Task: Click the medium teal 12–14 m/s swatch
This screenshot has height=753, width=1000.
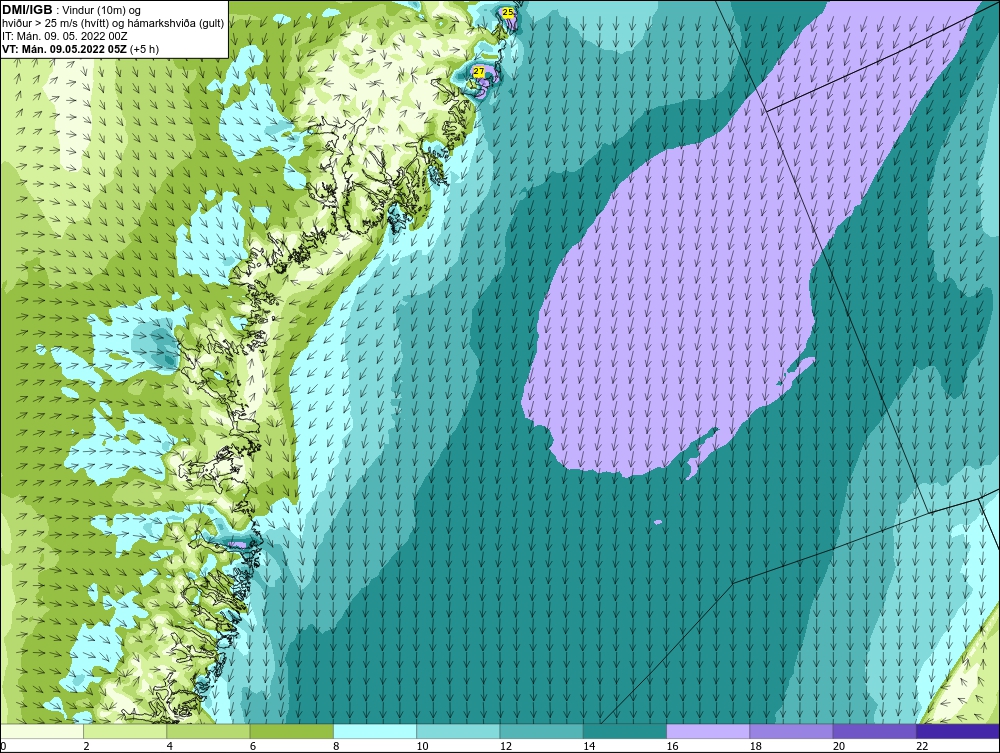Action: point(541,731)
